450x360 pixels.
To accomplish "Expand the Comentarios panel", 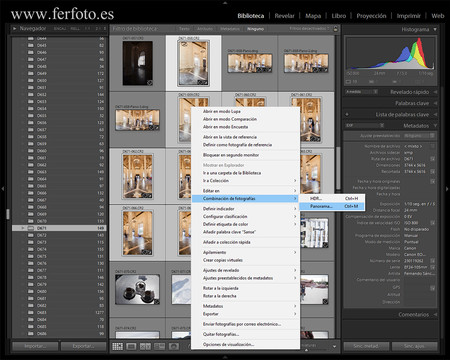I will (x=435, y=315).
